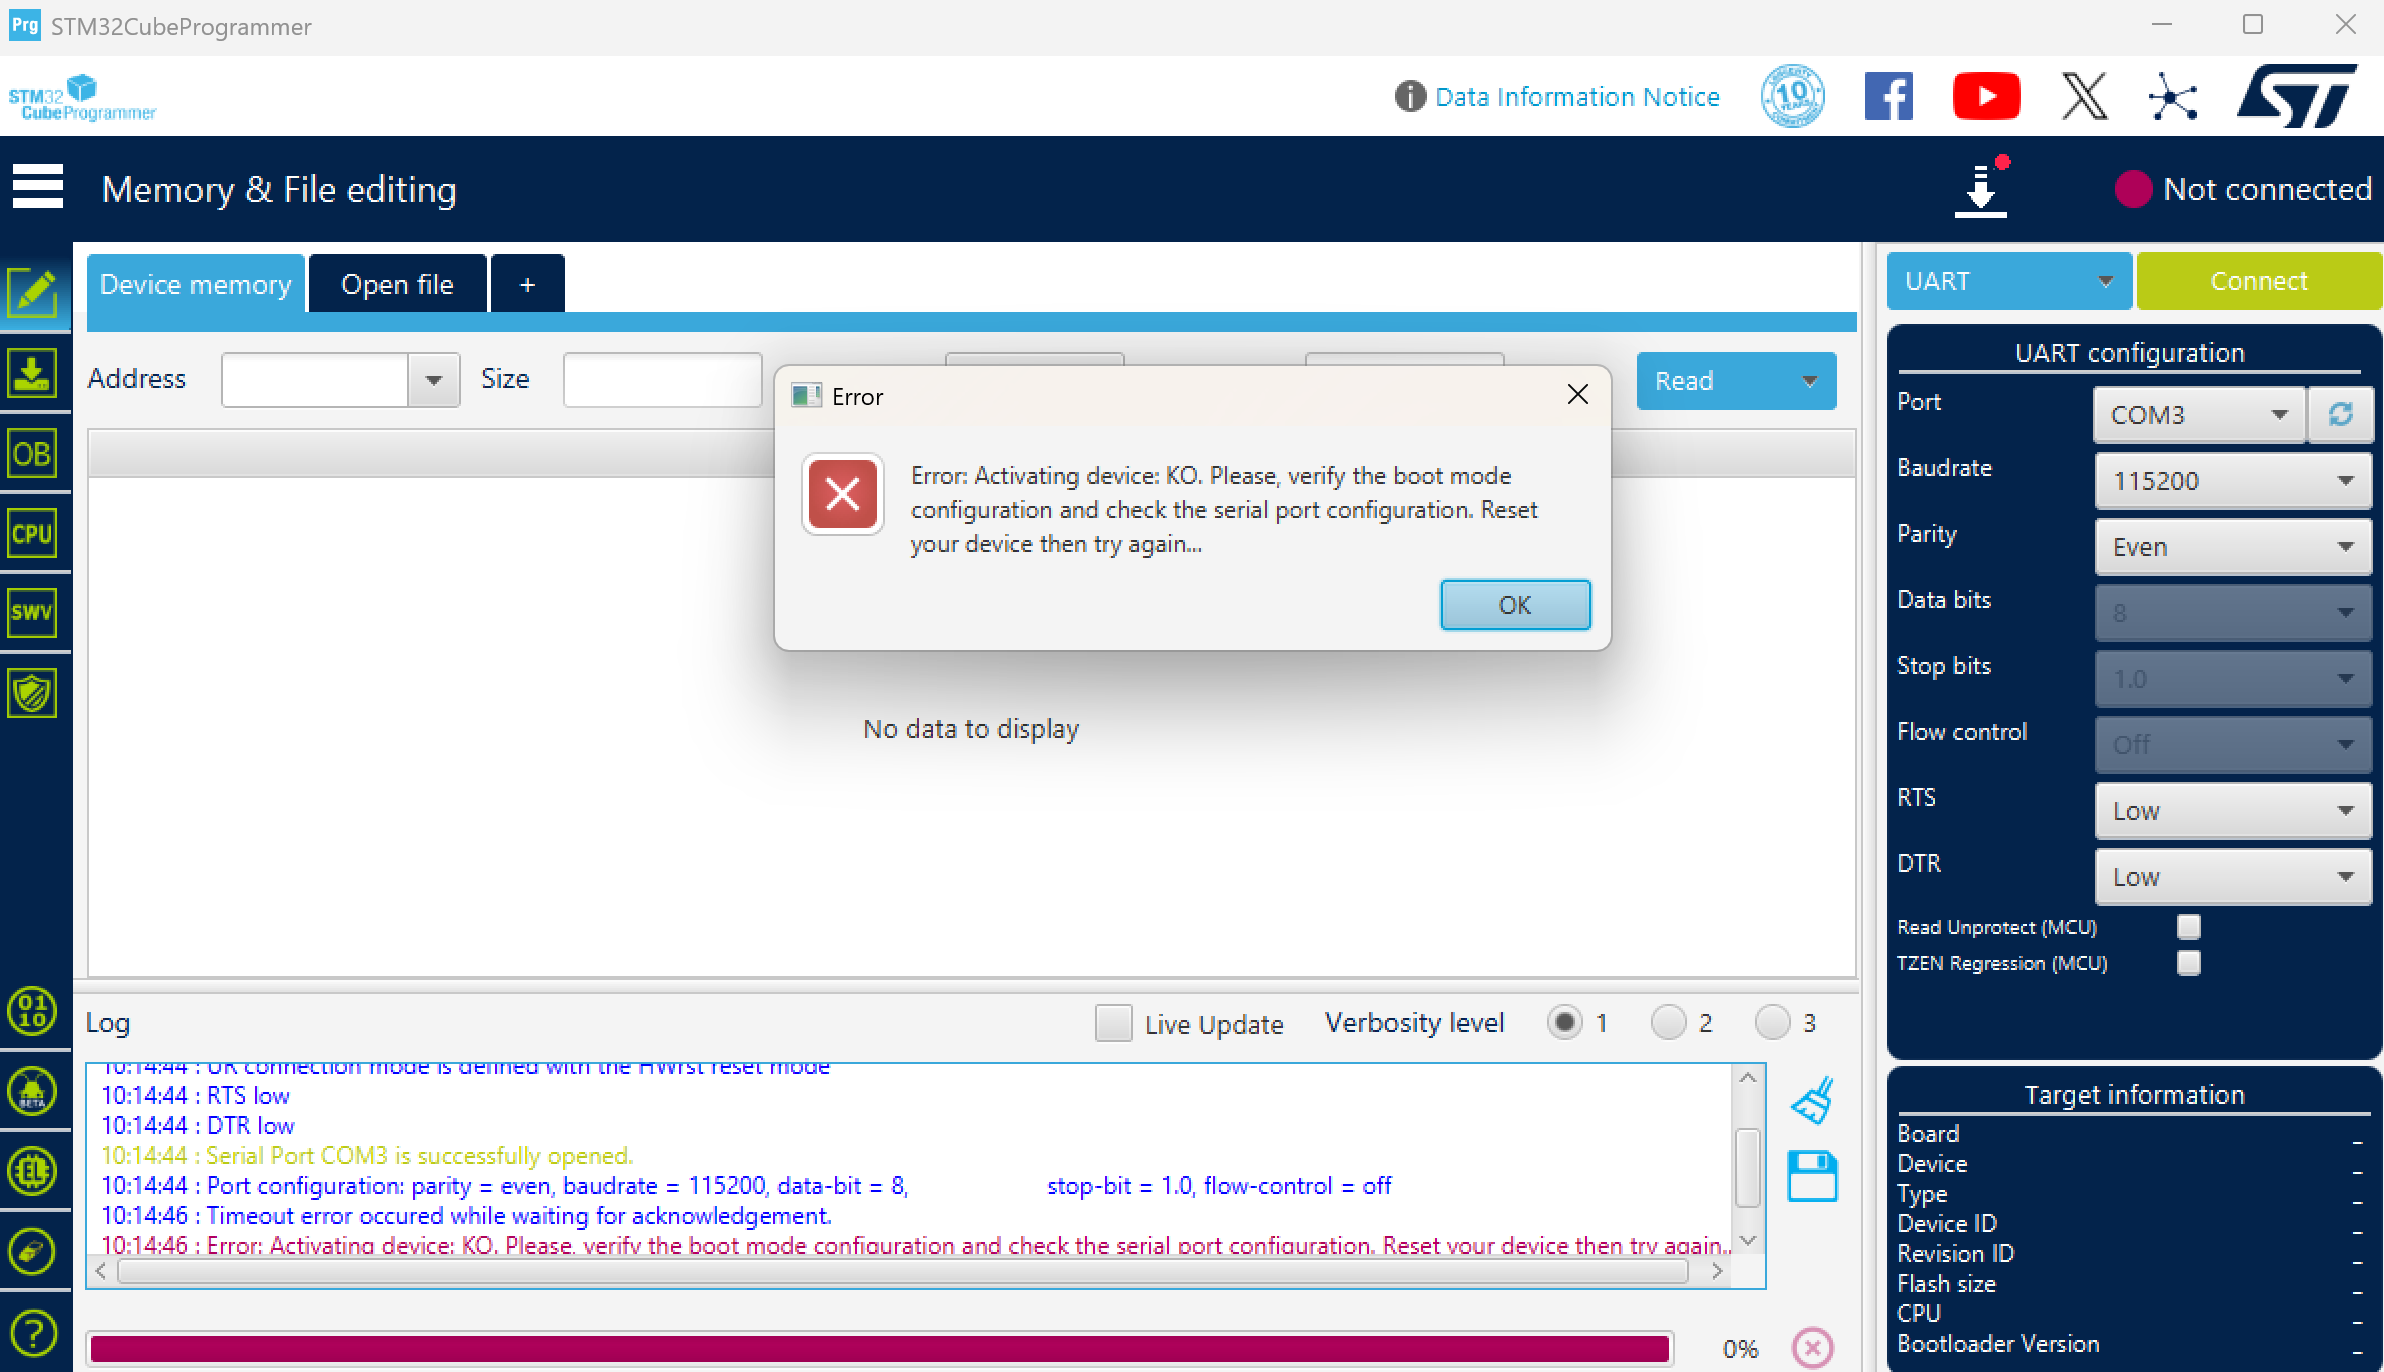Select verbosity level 3 radio button

1771,1023
